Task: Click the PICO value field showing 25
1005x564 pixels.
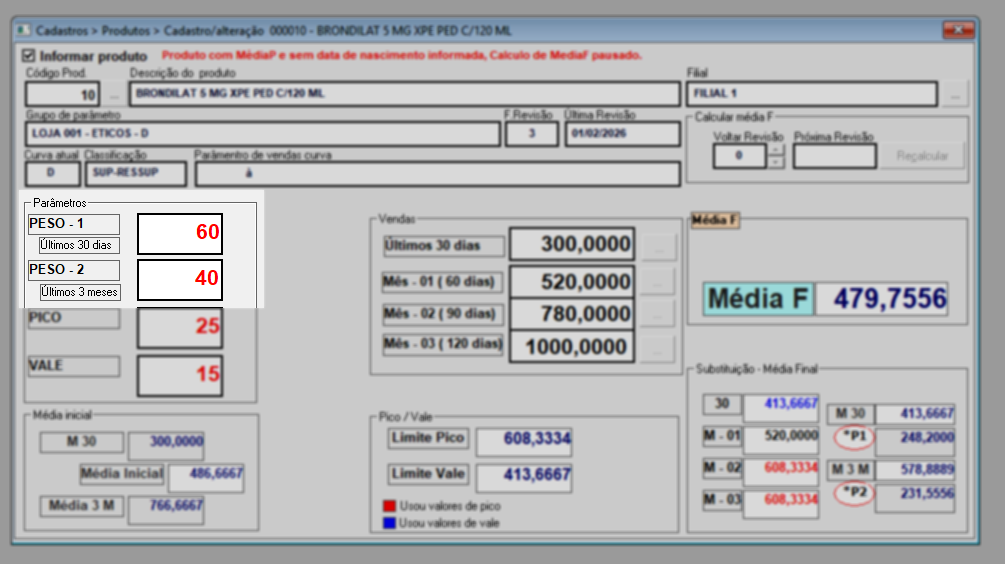Action: point(180,327)
